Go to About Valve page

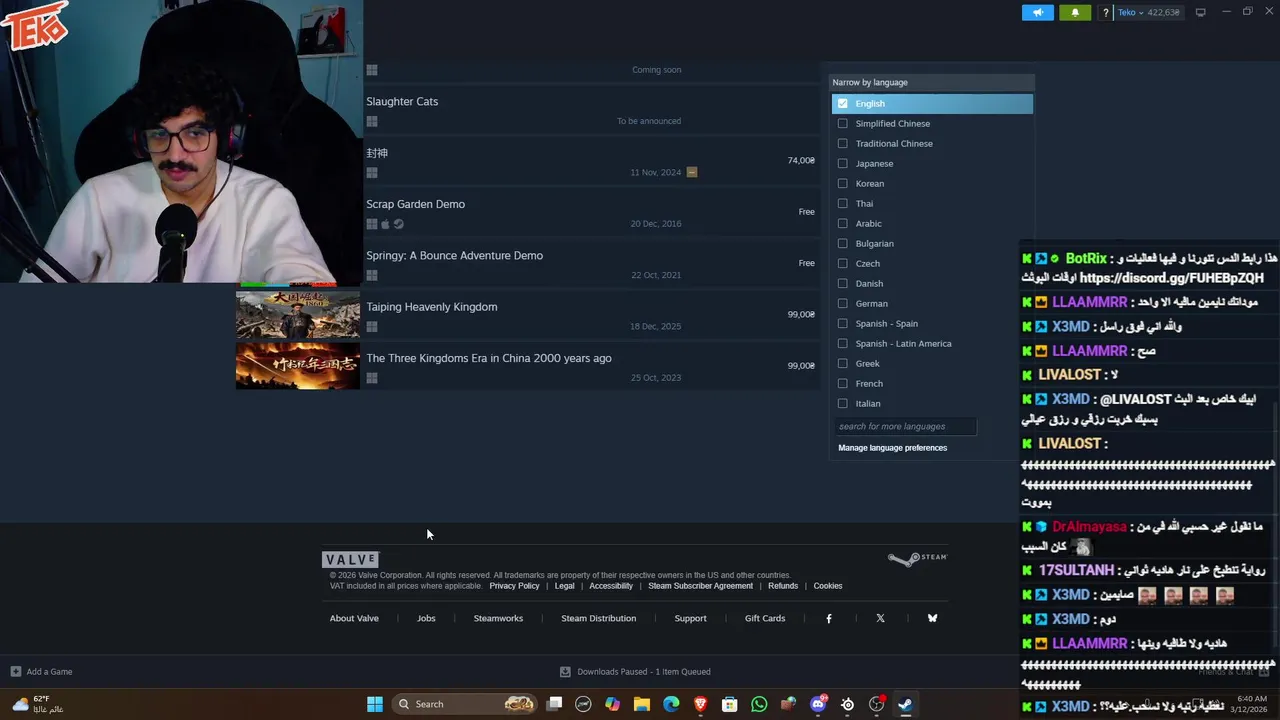(x=354, y=618)
